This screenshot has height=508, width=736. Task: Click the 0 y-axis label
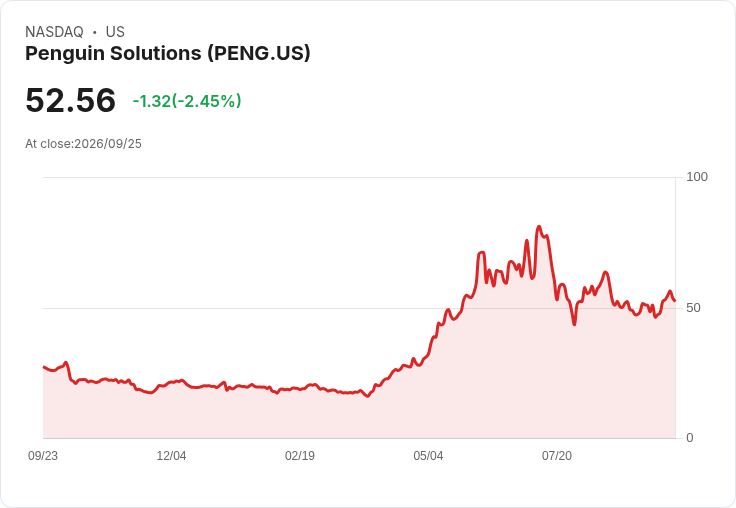click(x=690, y=438)
